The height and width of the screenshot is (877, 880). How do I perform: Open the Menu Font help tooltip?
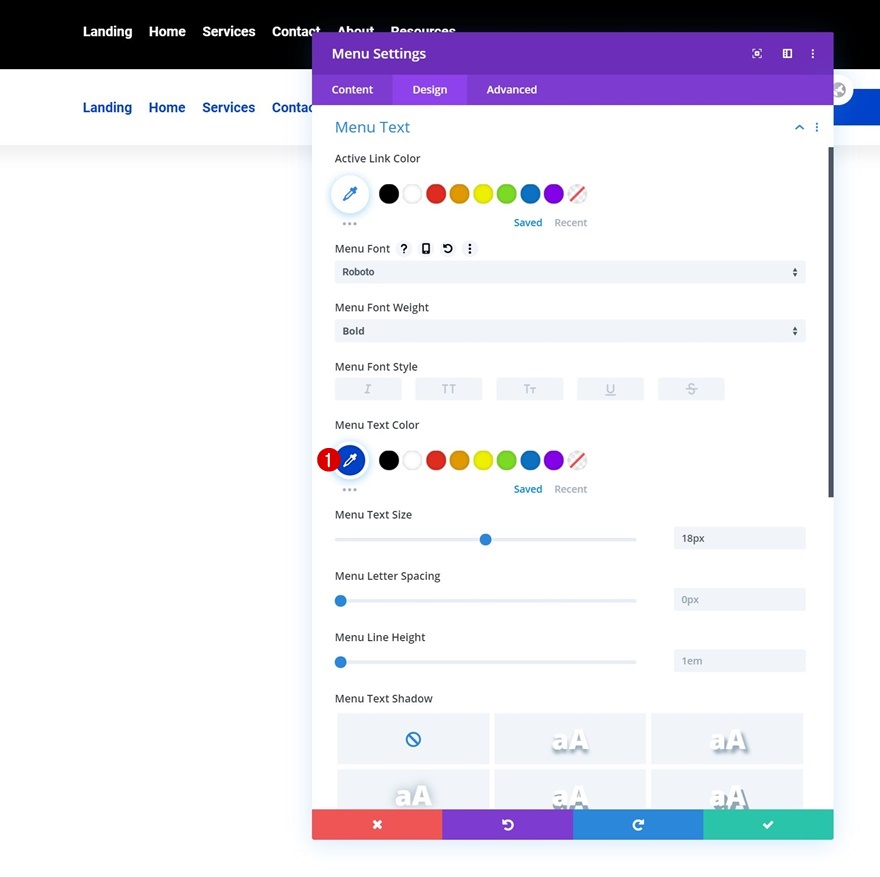click(404, 248)
